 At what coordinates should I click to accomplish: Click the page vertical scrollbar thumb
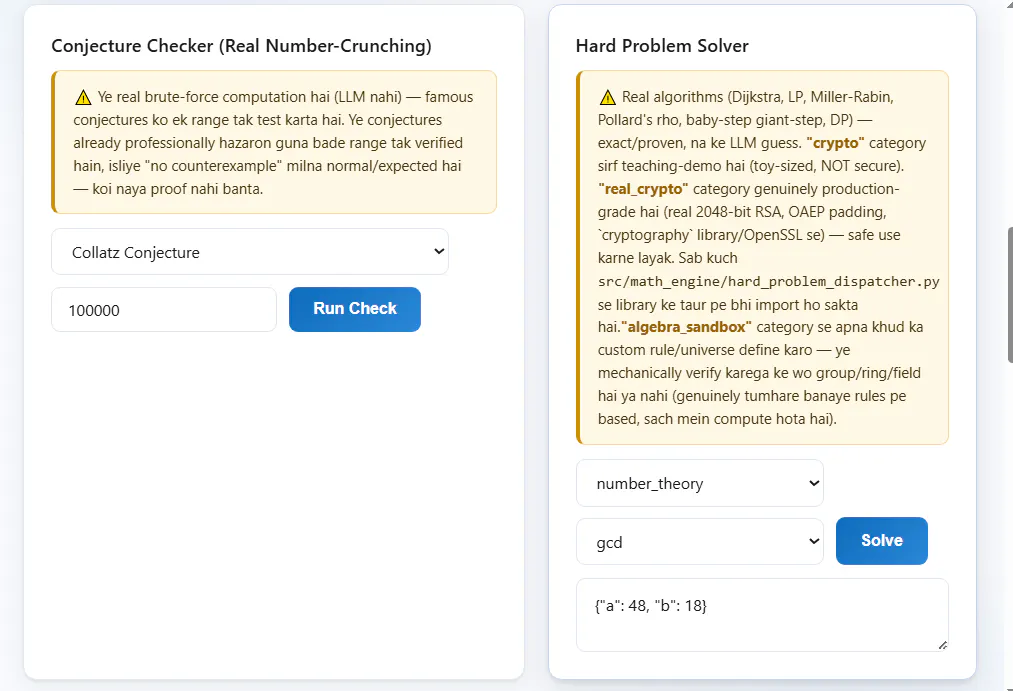pyautogui.click(x=1010, y=295)
